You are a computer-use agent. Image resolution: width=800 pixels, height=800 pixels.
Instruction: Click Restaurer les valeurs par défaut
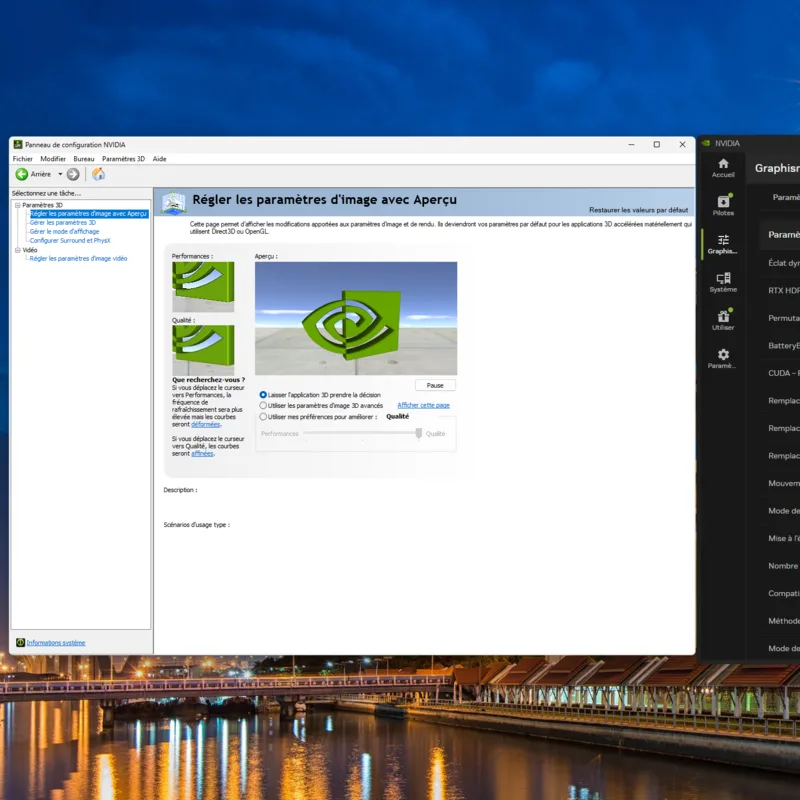pyautogui.click(x=638, y=210)
